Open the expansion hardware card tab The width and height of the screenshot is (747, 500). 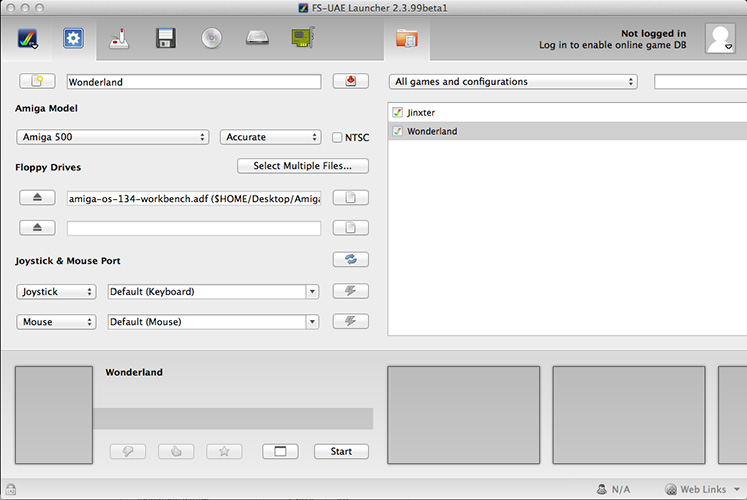tap(302, 39)
